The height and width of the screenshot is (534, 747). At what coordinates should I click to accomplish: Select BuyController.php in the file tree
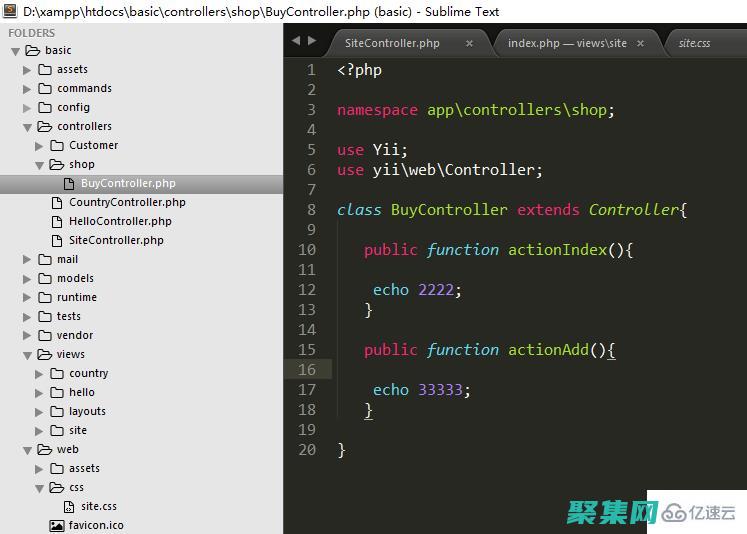pos(128,183)
